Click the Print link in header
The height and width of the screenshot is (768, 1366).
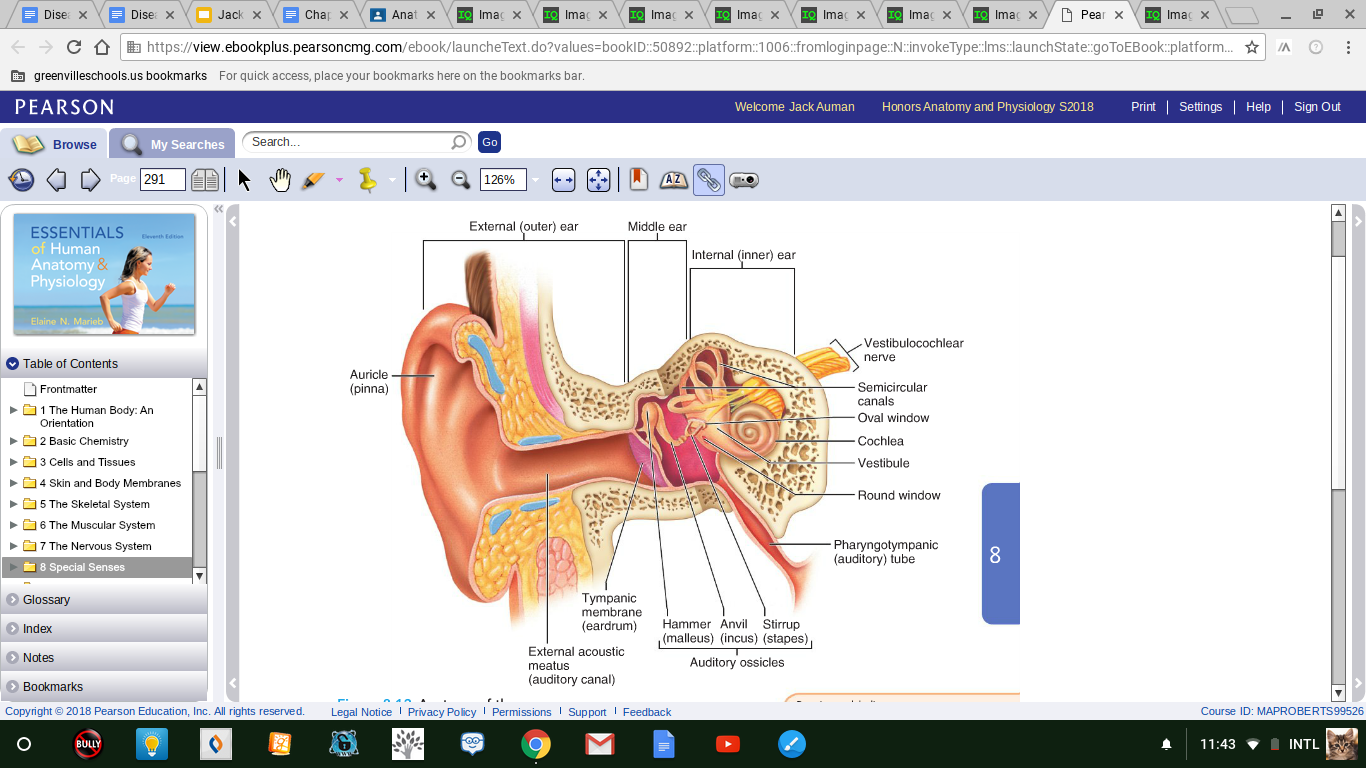[x=1143, y=107]
